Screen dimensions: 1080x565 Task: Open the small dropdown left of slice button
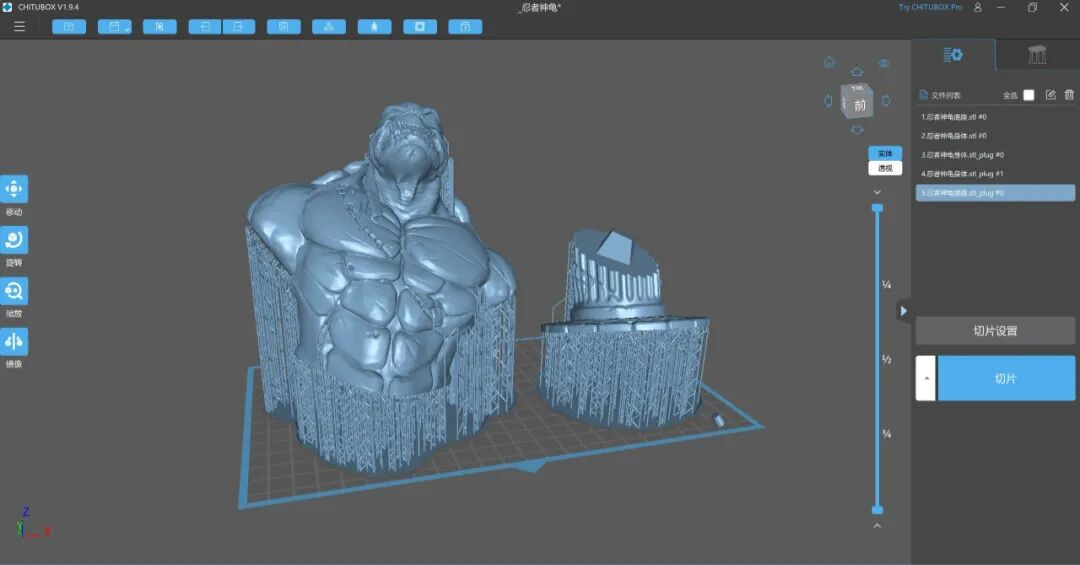pyautogui.click(x=926, y=378)
